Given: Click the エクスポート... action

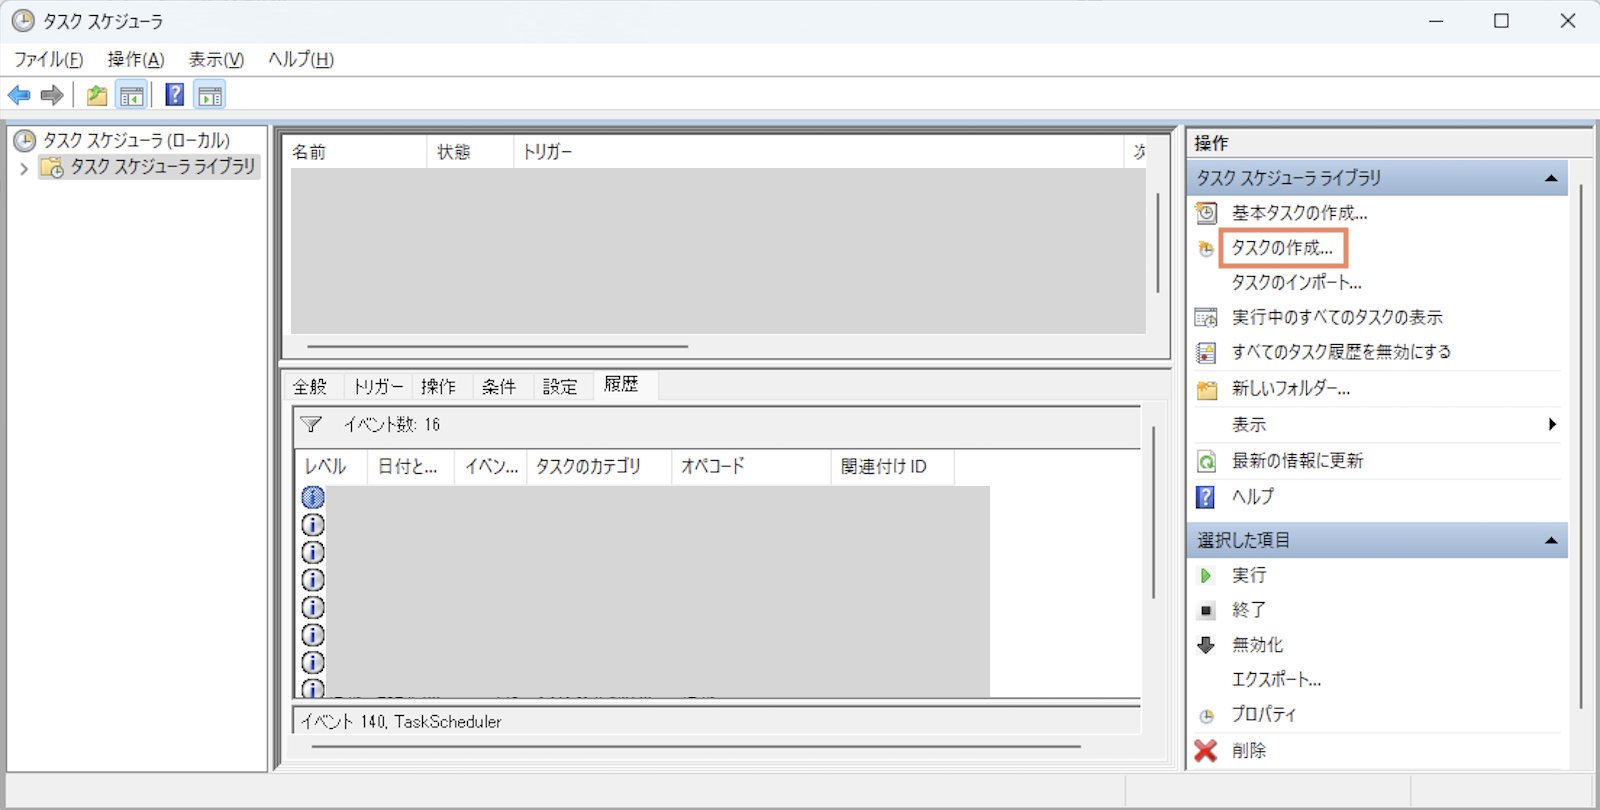Looking at the screenshot, I should 1276,680.
